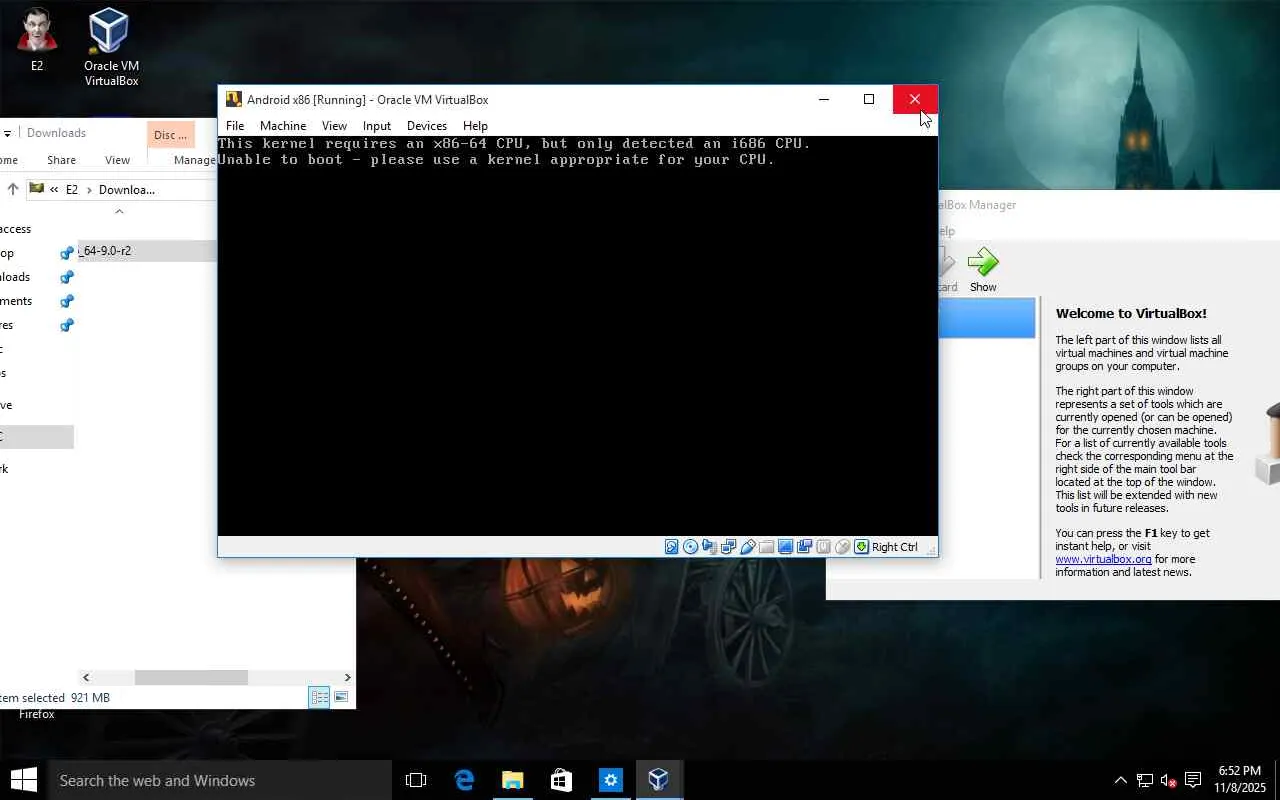1280x800 pixels.
Task: Open the chevron dropdown after E2 in address bar
Action: click(x=88, y=189)
